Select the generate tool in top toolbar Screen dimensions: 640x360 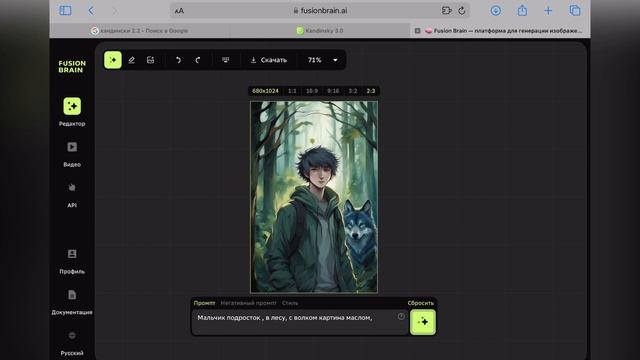coord(113,60)
